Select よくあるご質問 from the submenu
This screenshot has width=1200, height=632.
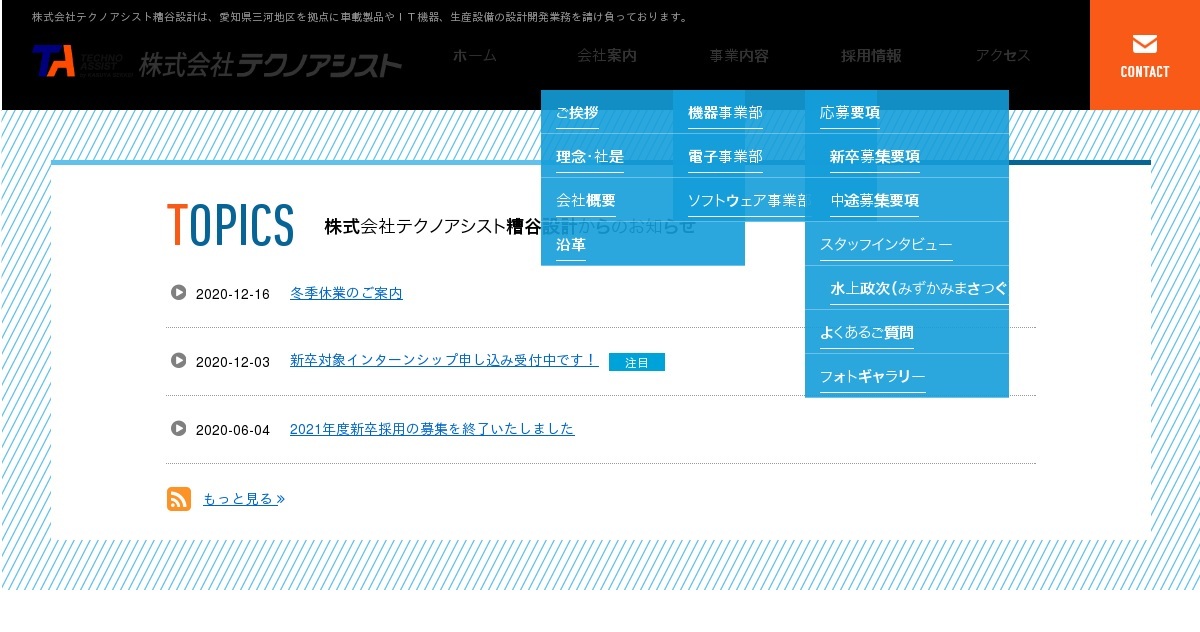tap(866, 332)
